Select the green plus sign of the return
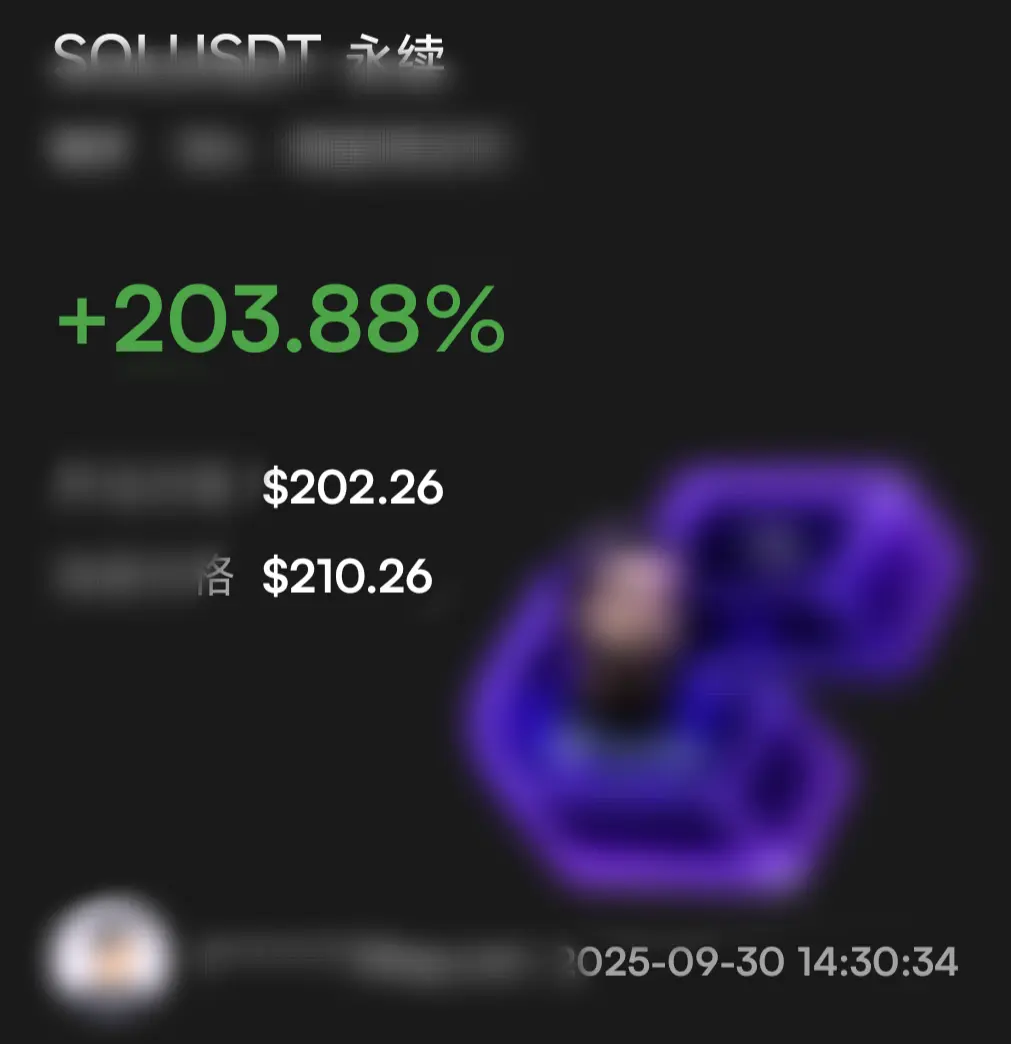1011x1044 pixels. coord(82,322)
